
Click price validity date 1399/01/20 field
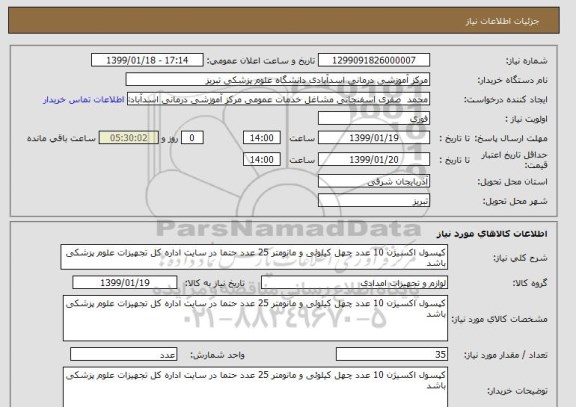374,159
